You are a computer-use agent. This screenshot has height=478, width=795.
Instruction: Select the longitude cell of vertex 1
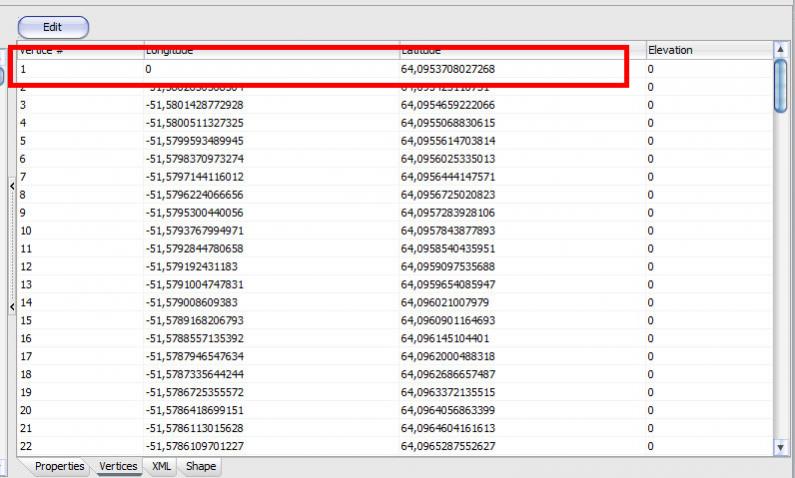point(270,69)
